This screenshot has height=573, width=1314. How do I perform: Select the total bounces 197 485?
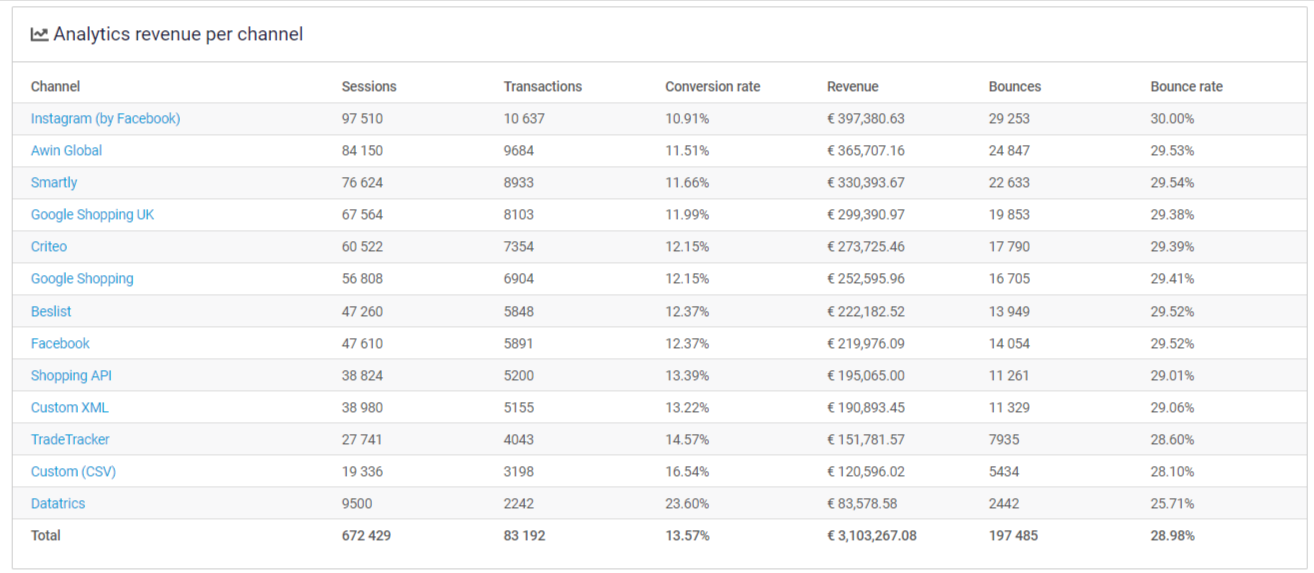(x=1013, y=535)
